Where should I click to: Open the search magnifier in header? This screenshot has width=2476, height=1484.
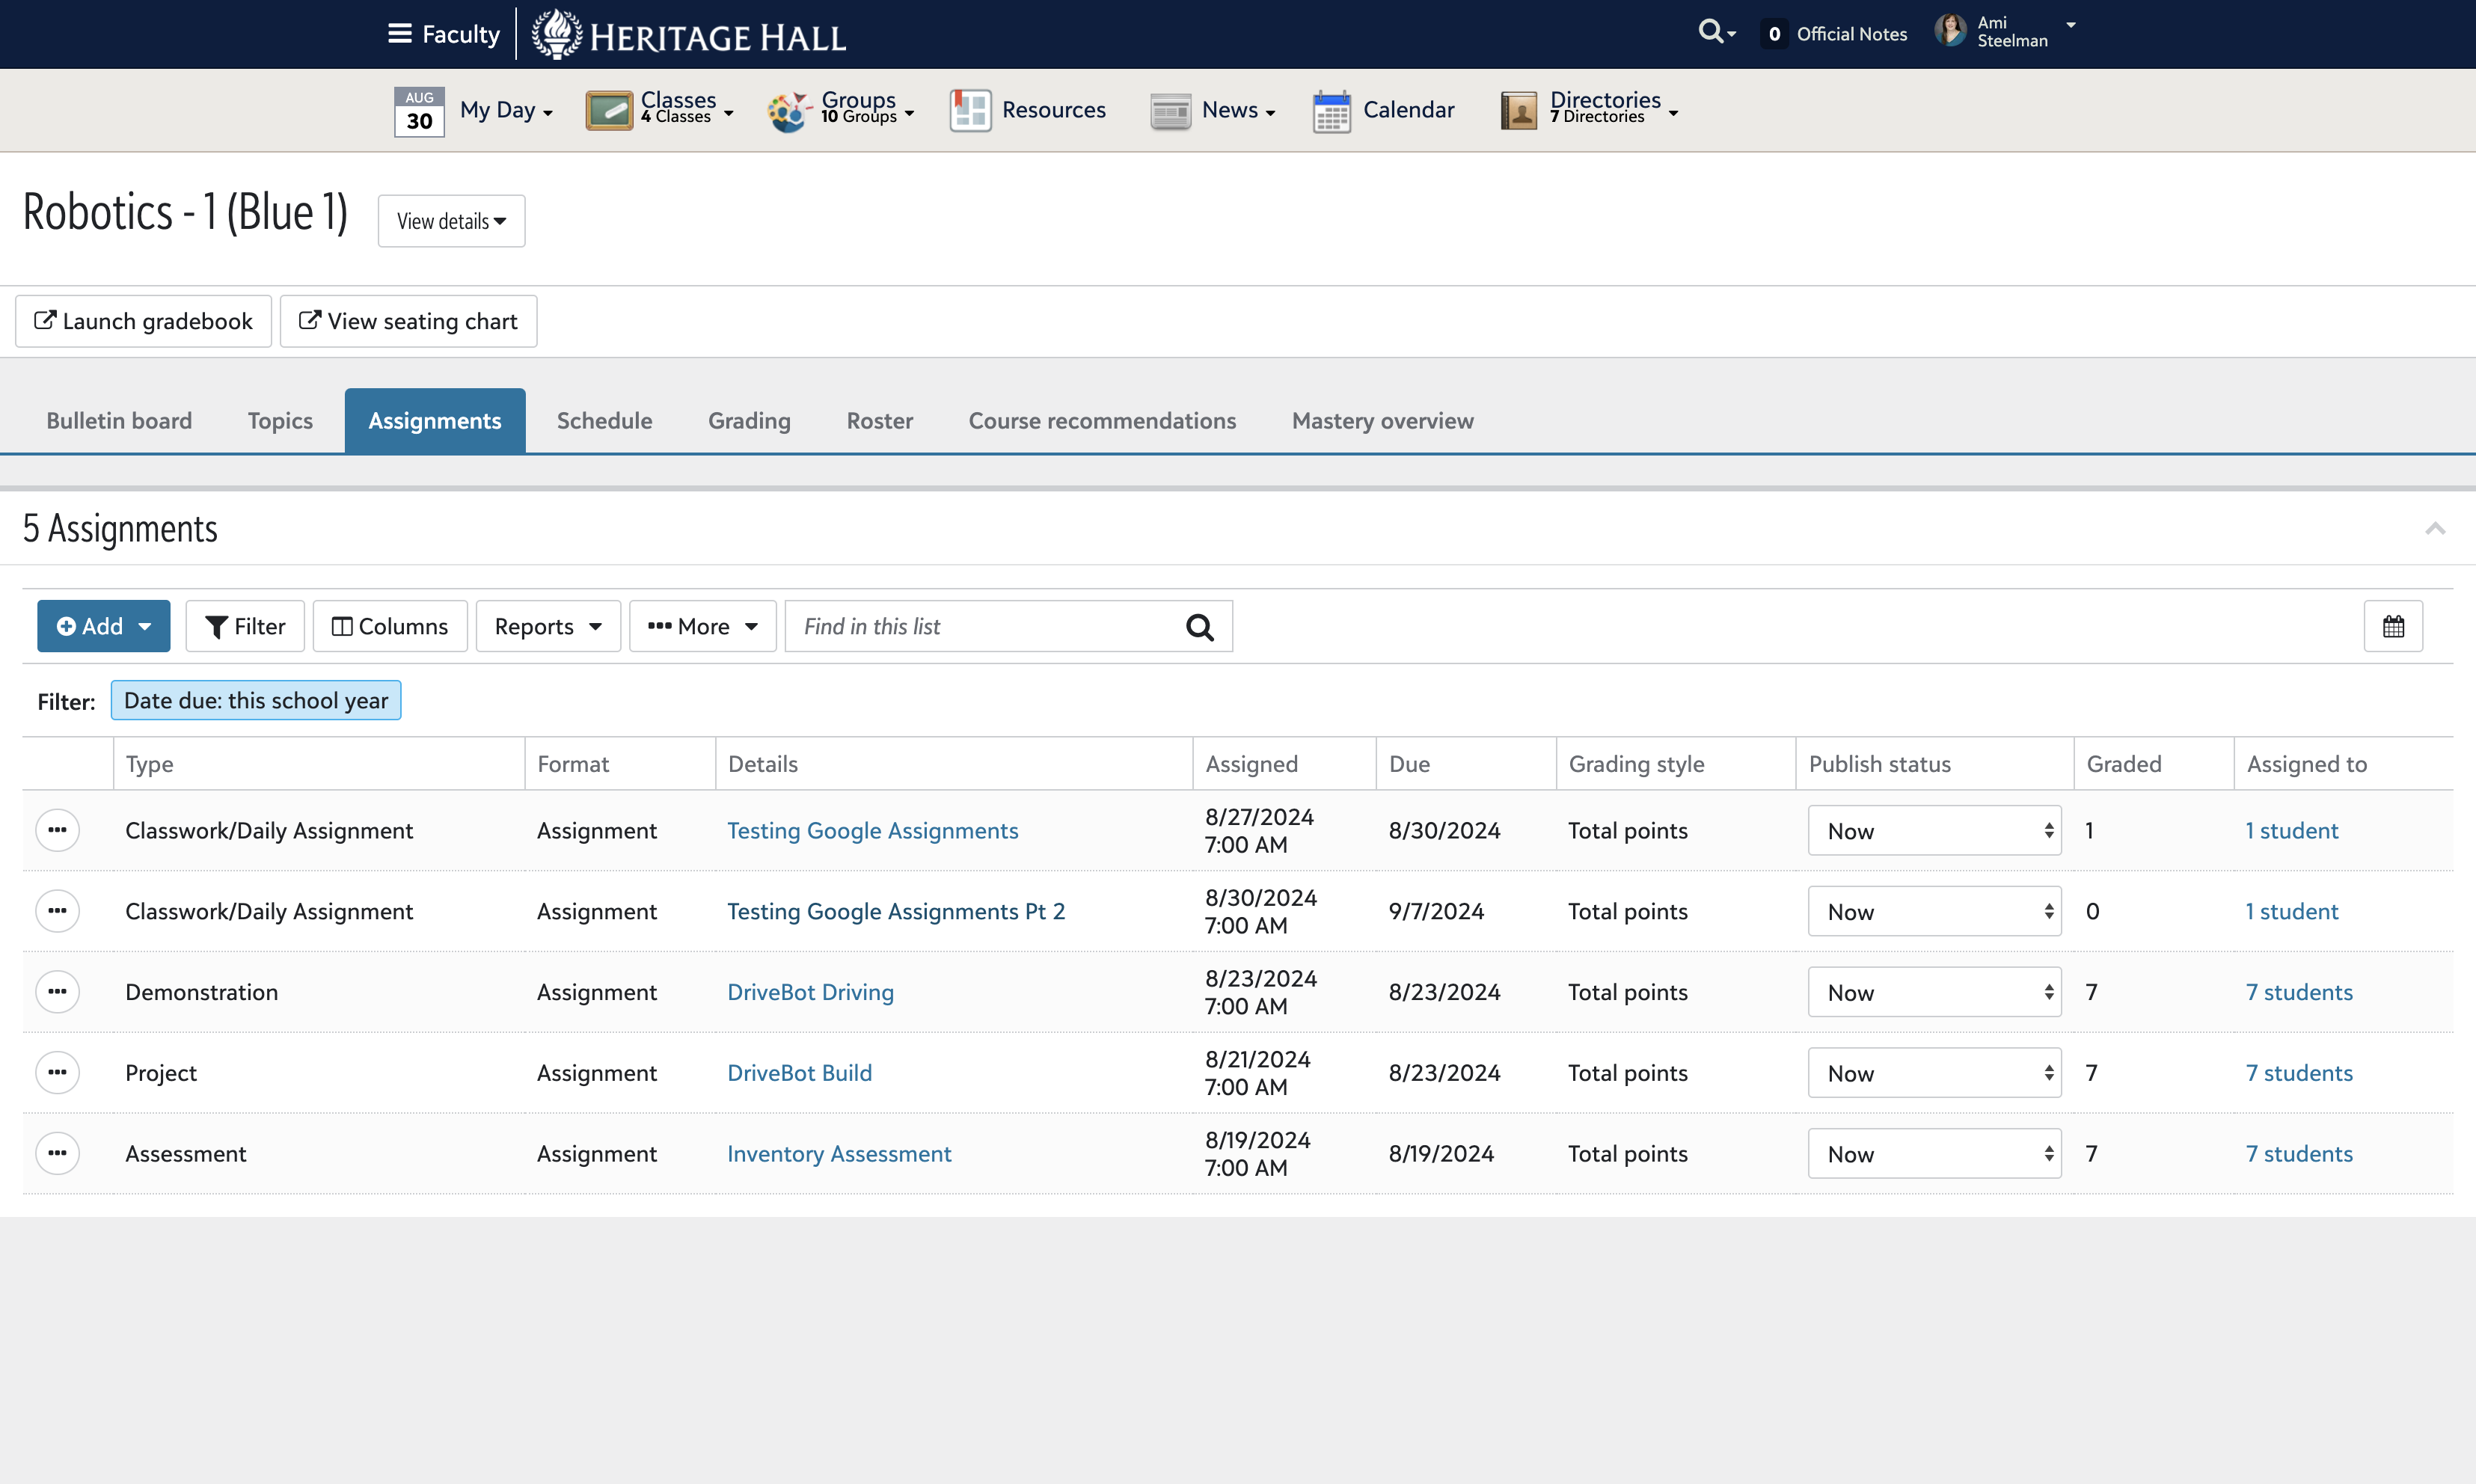click(x=1711, y=32)
